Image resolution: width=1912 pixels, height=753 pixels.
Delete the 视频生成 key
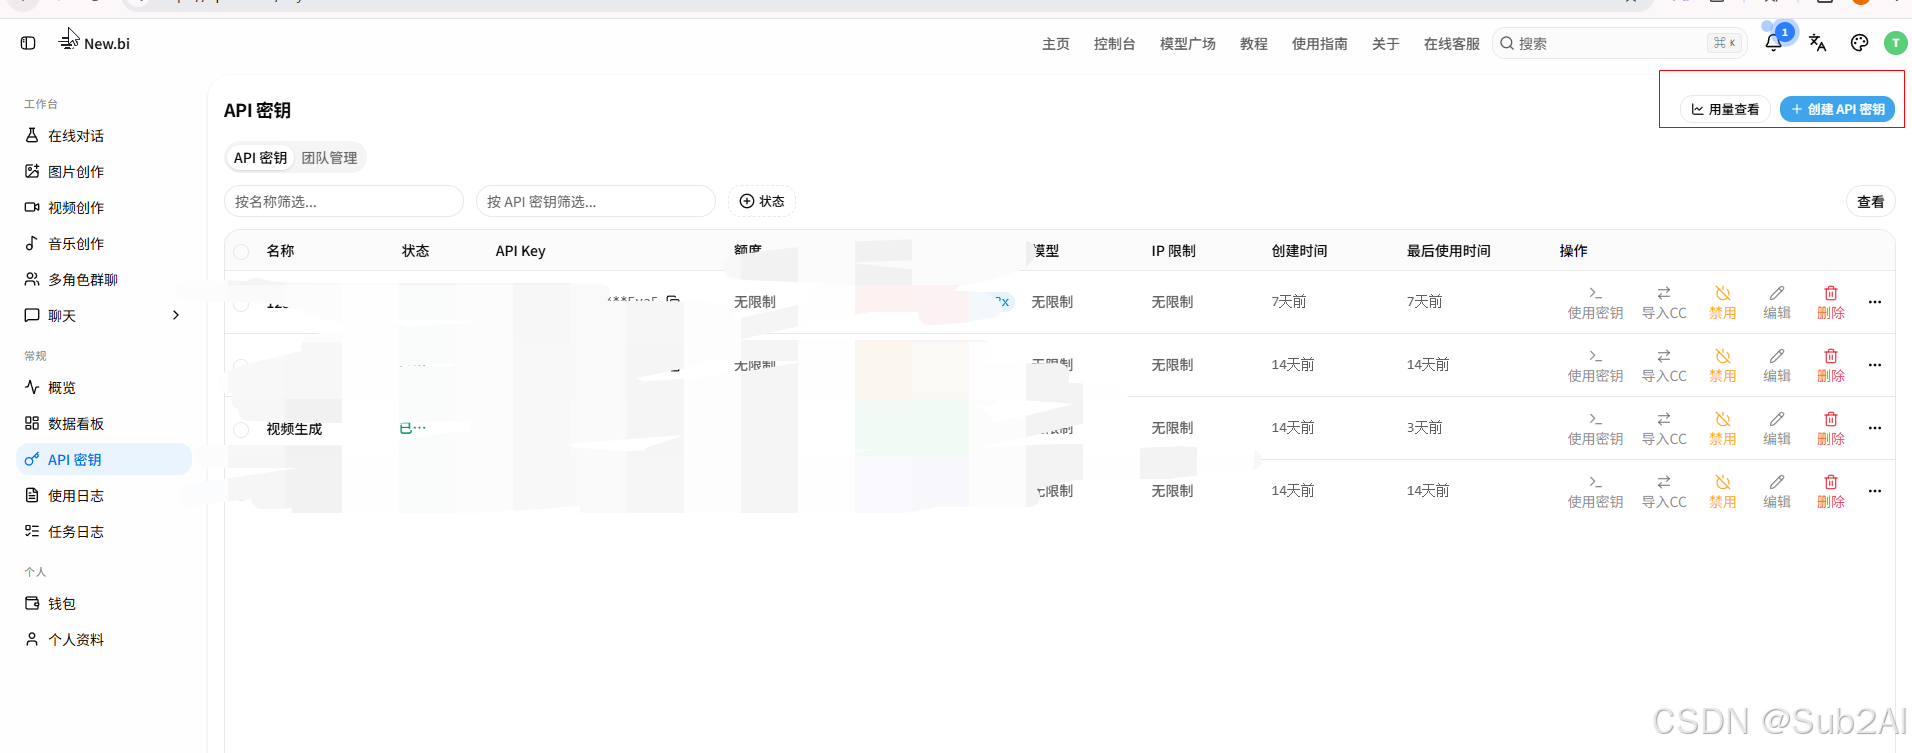[1830, 428]
